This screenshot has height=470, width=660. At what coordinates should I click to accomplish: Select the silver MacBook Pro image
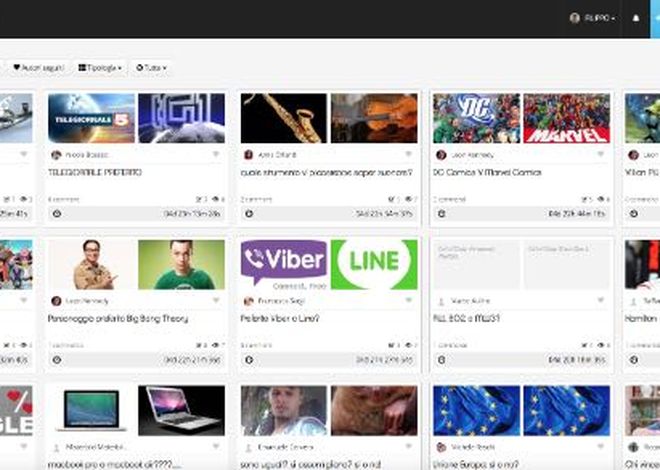pyautogui.click(x=91, y=410)
